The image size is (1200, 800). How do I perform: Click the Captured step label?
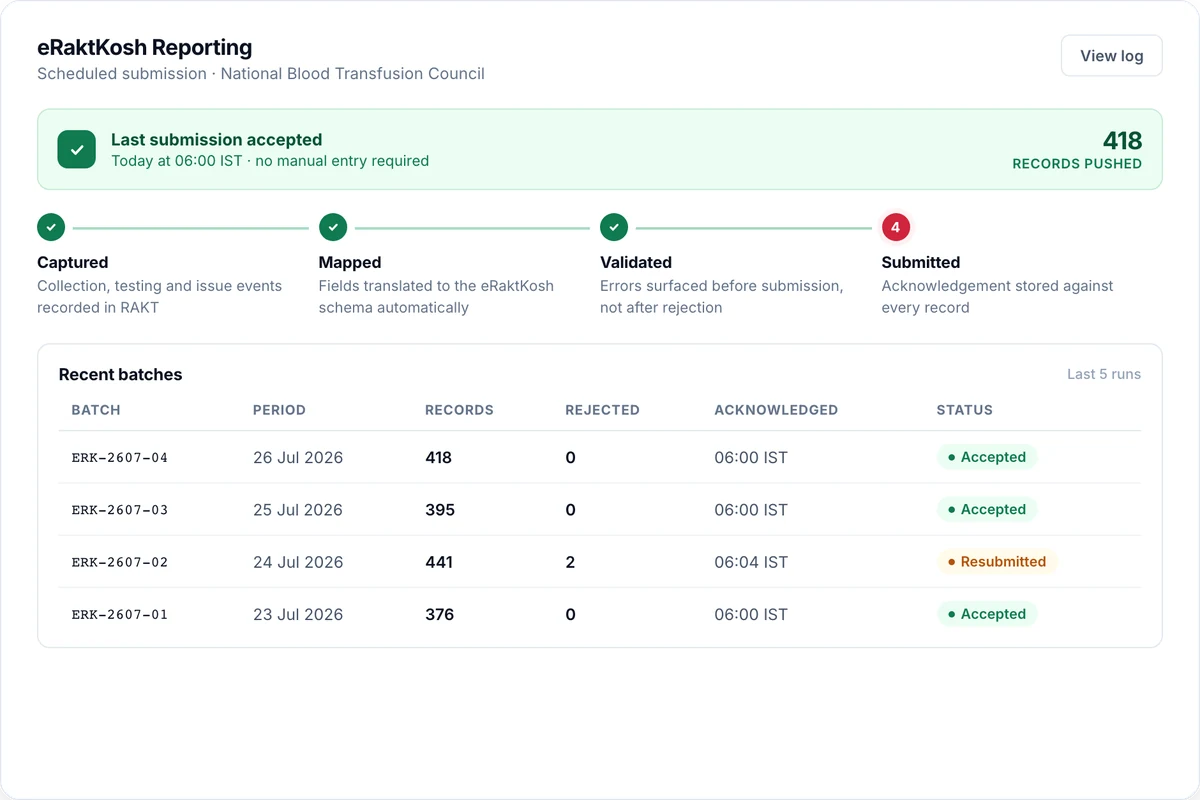tap(72, 262)
